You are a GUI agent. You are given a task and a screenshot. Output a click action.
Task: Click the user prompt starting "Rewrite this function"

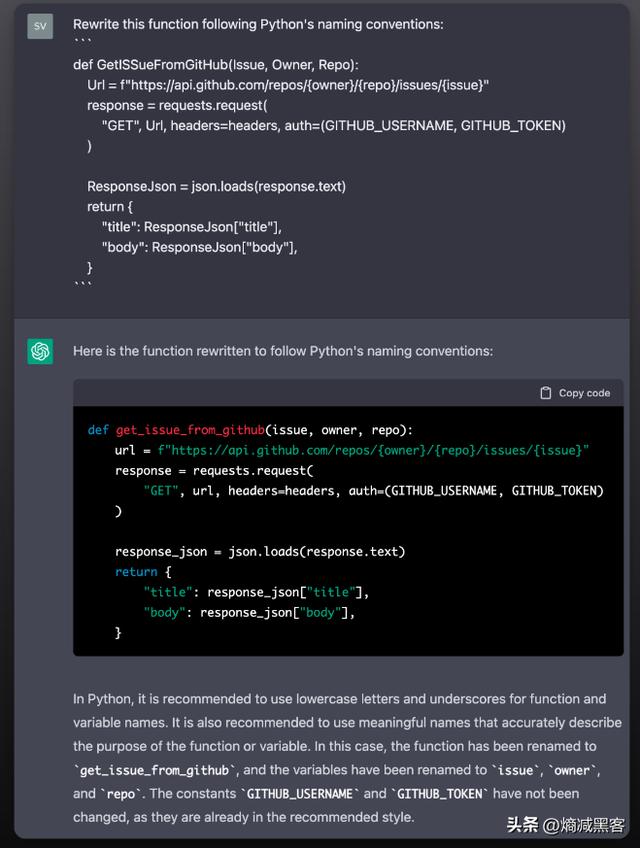click(258, 24)
